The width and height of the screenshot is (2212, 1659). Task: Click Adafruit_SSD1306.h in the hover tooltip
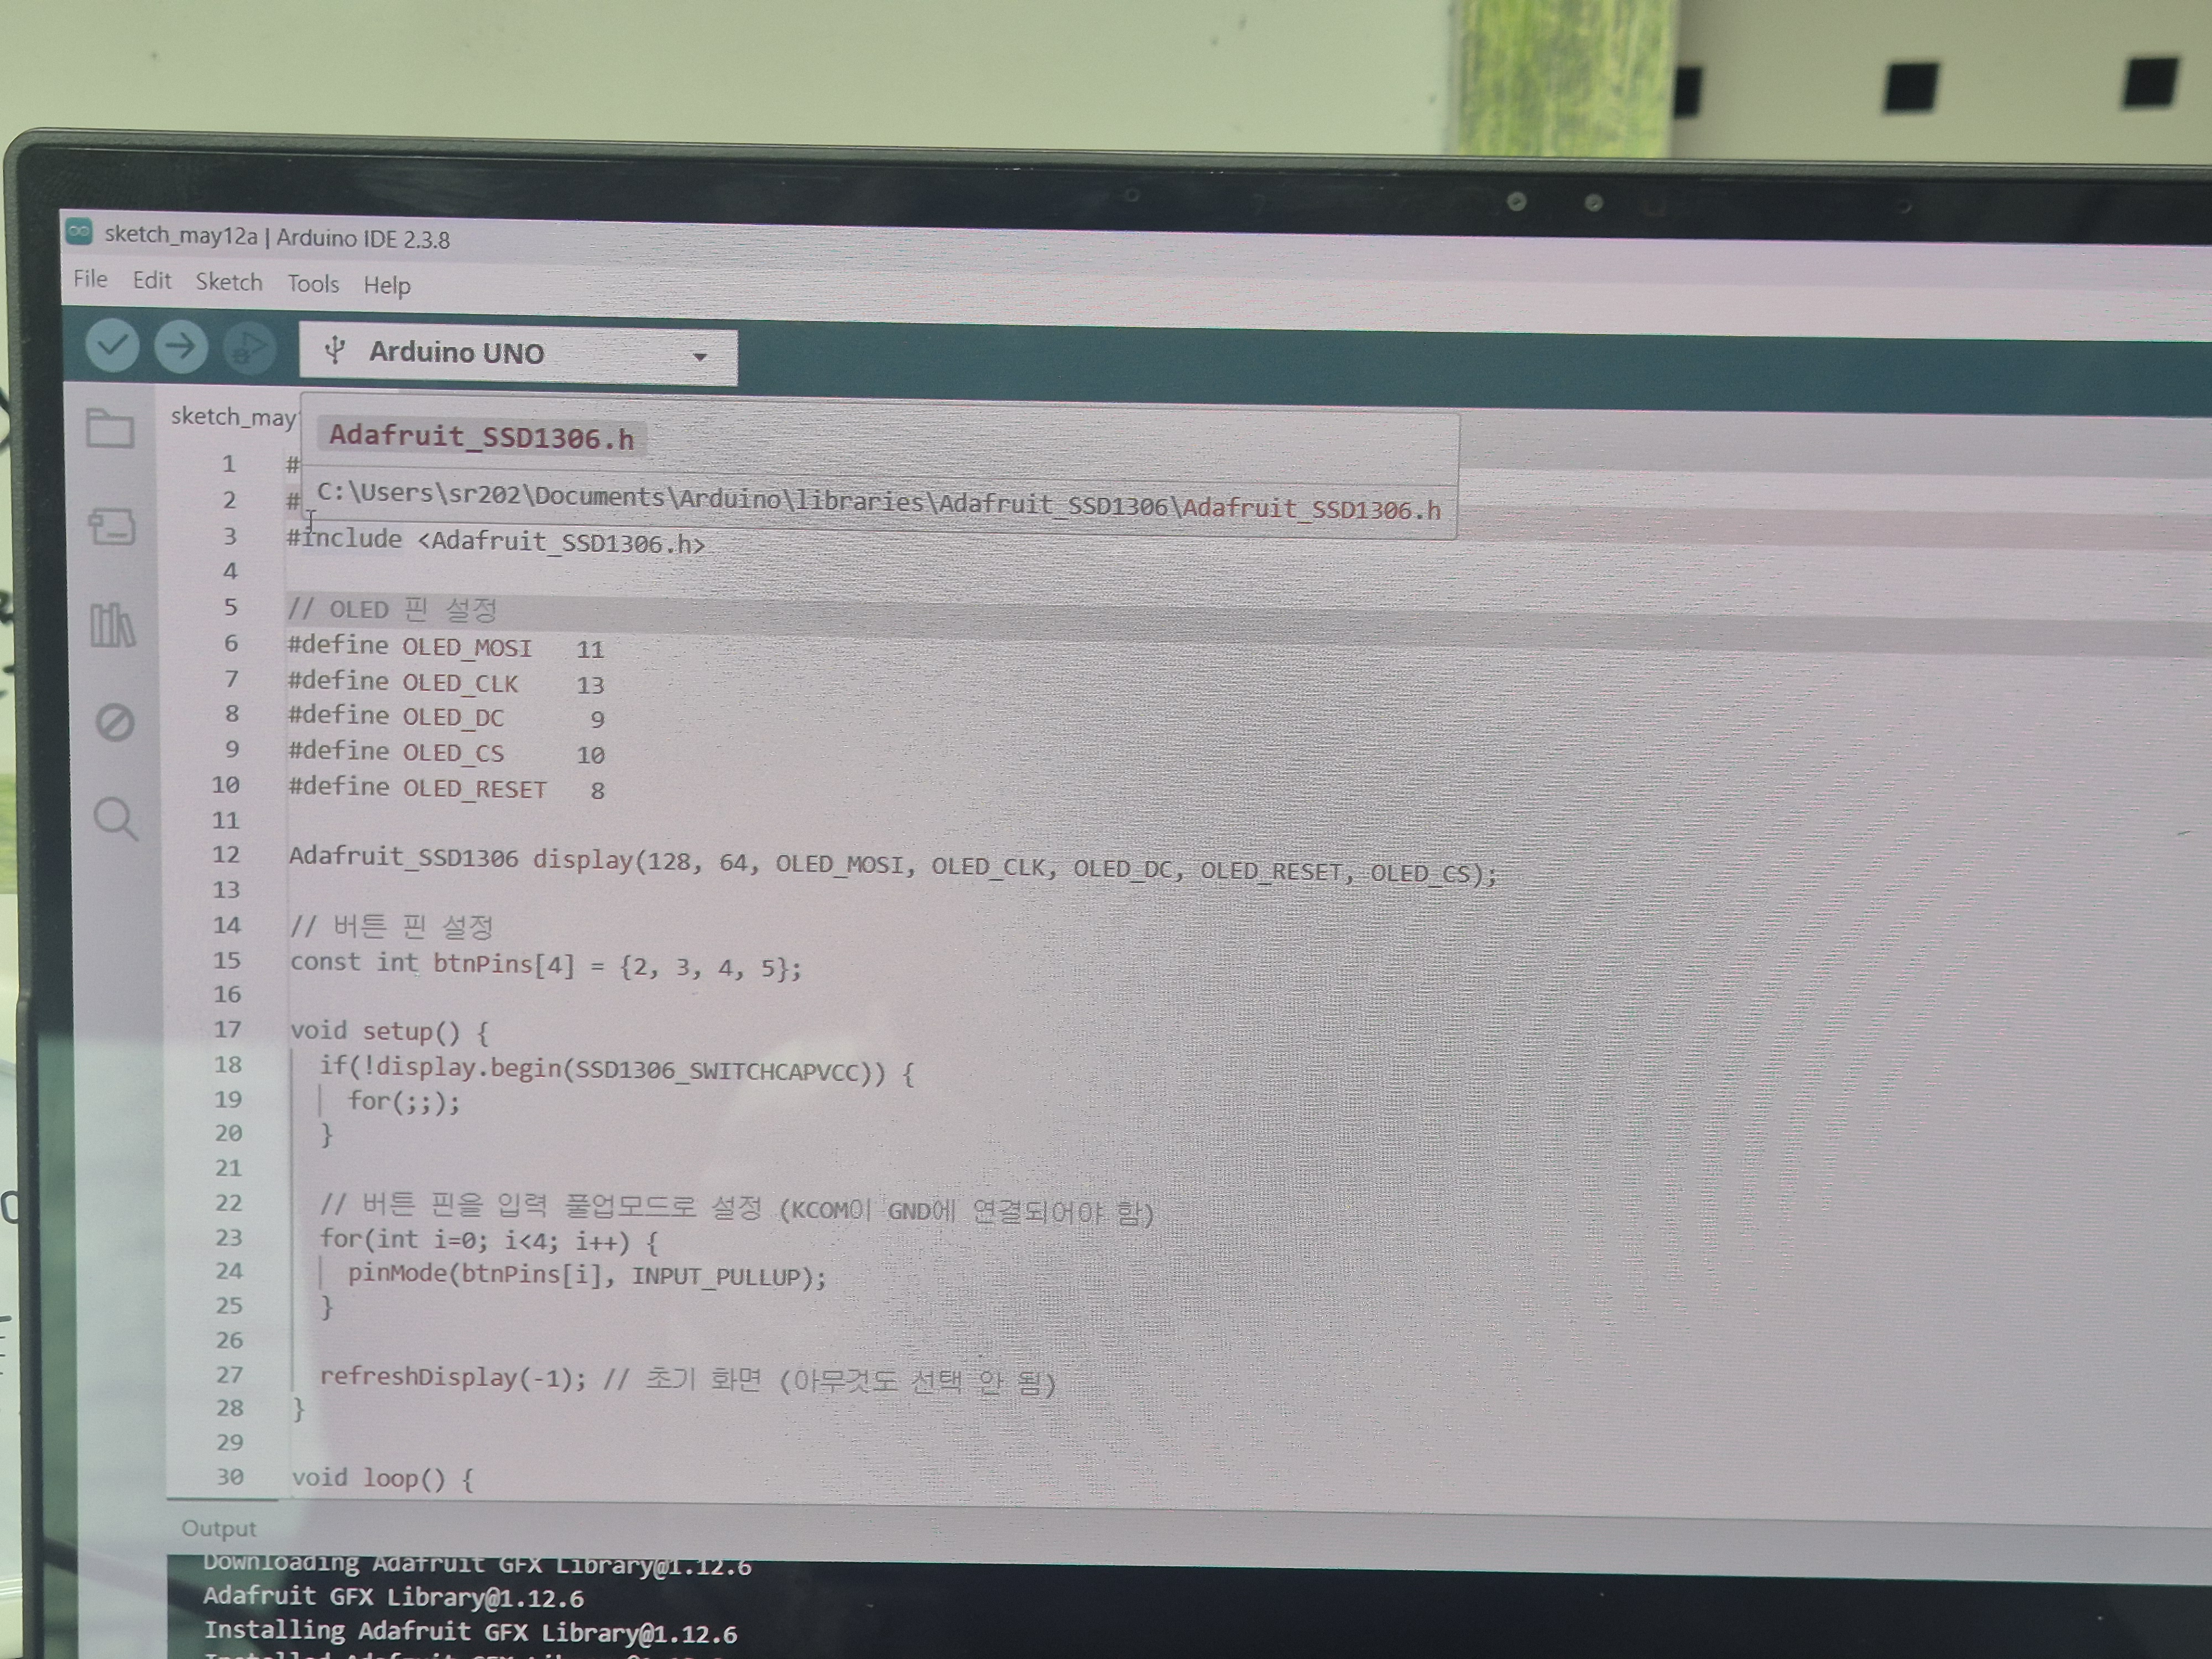tap(481, 437)
